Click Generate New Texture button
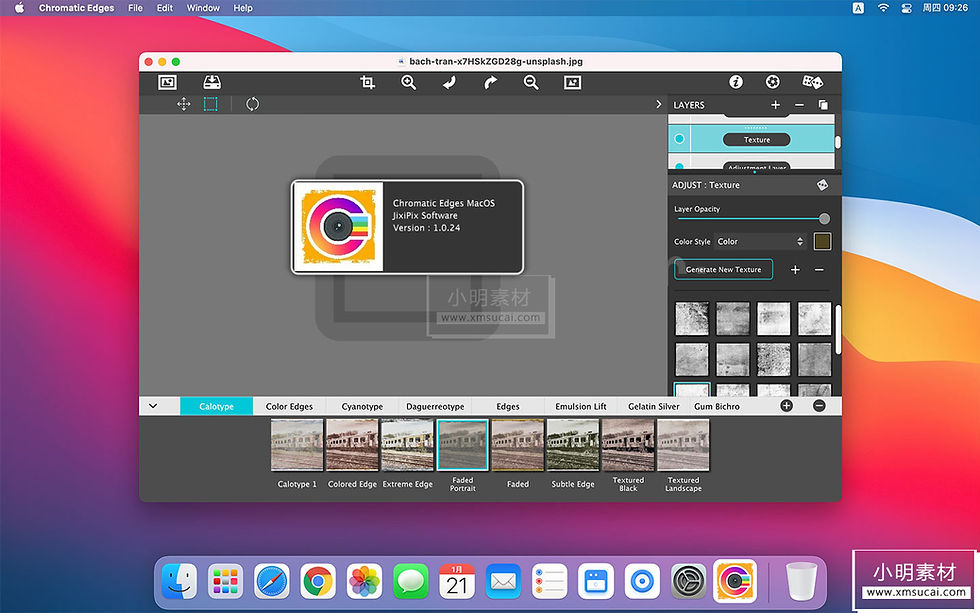 723,270
